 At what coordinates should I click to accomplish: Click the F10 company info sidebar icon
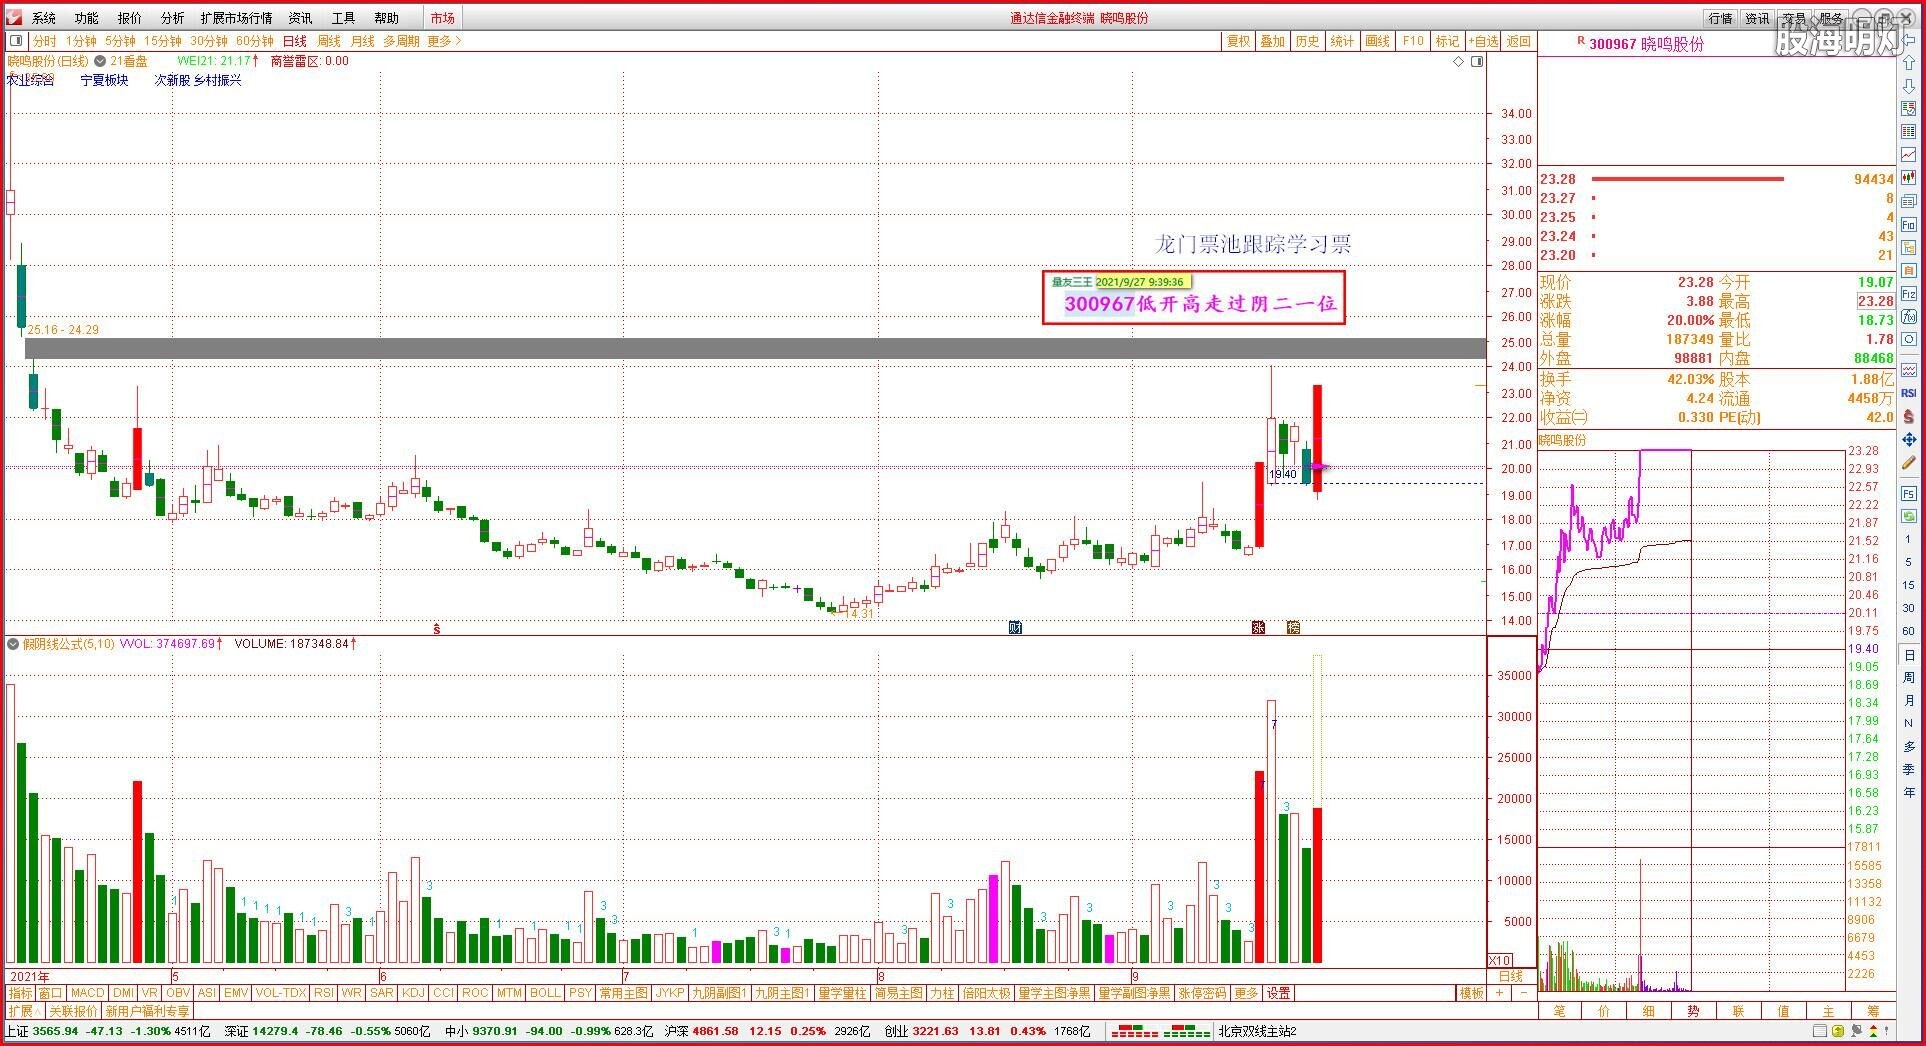coord(1909,224)
